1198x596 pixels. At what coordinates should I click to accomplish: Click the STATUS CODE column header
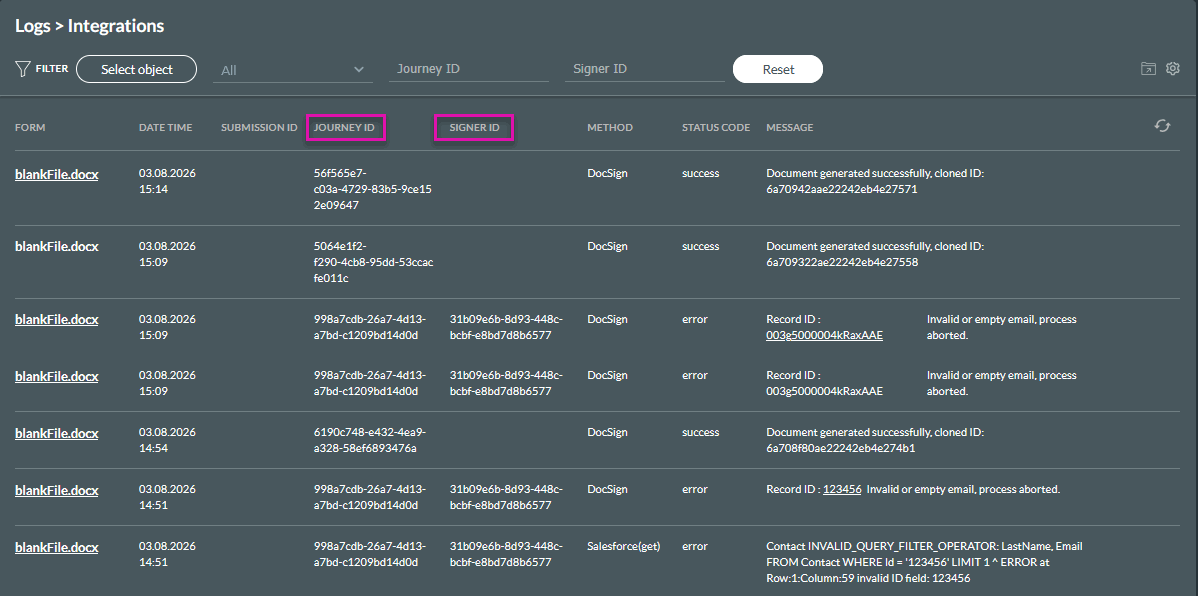point(716,128)
